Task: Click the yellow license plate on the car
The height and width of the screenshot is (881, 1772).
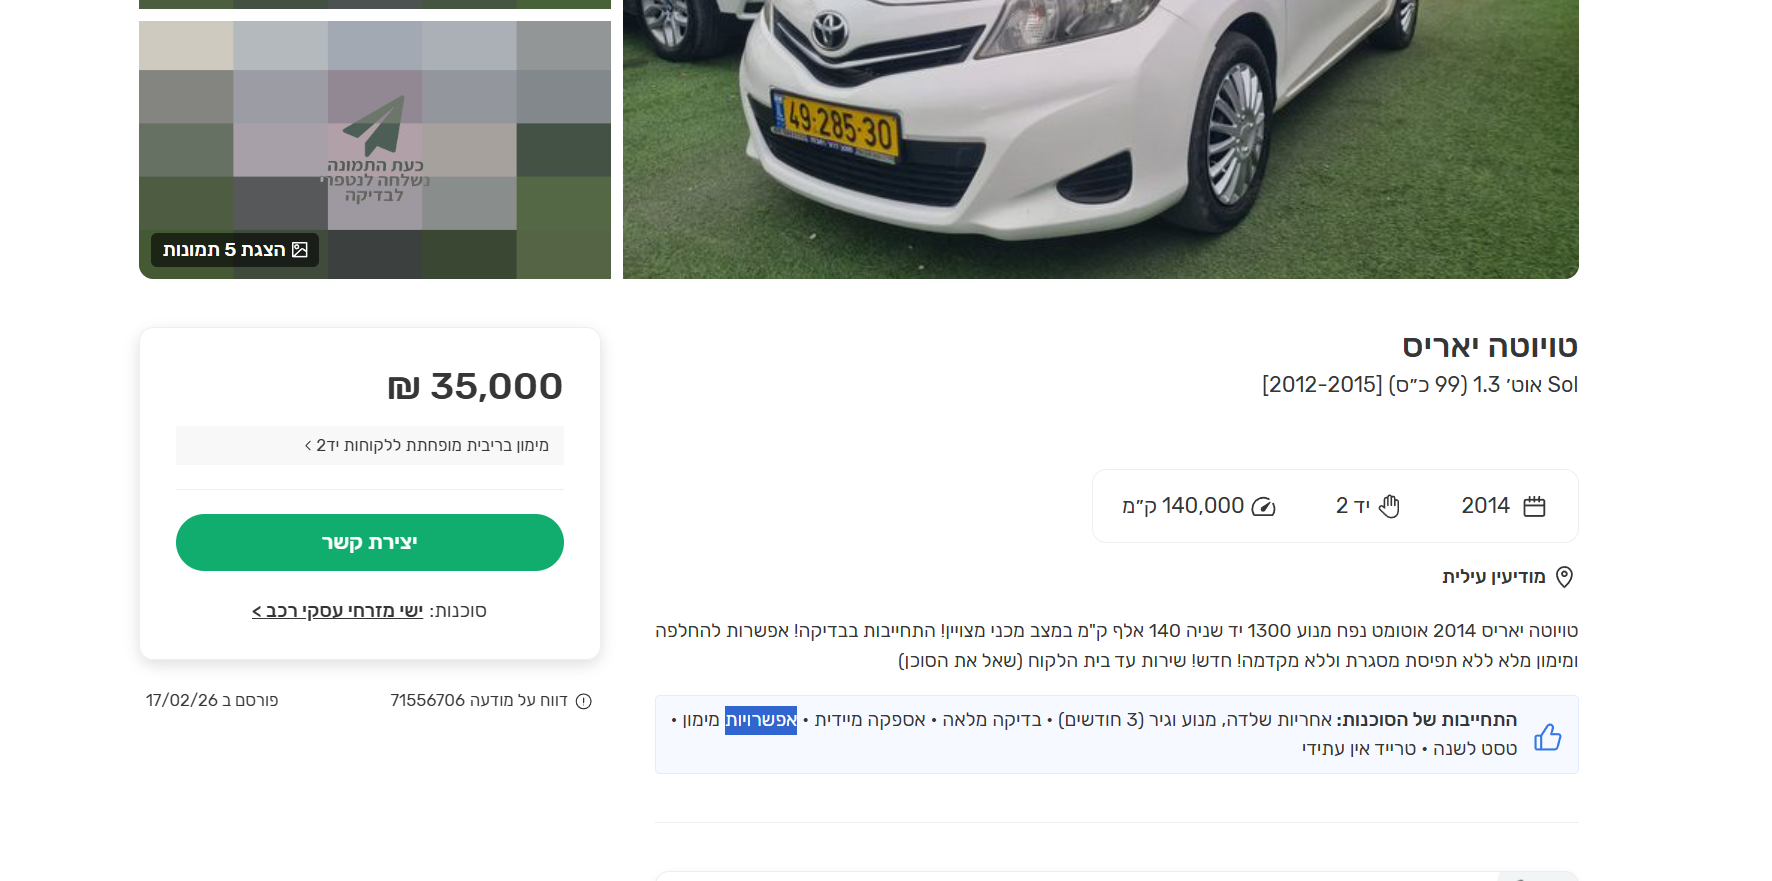Action: pos(837,127)
